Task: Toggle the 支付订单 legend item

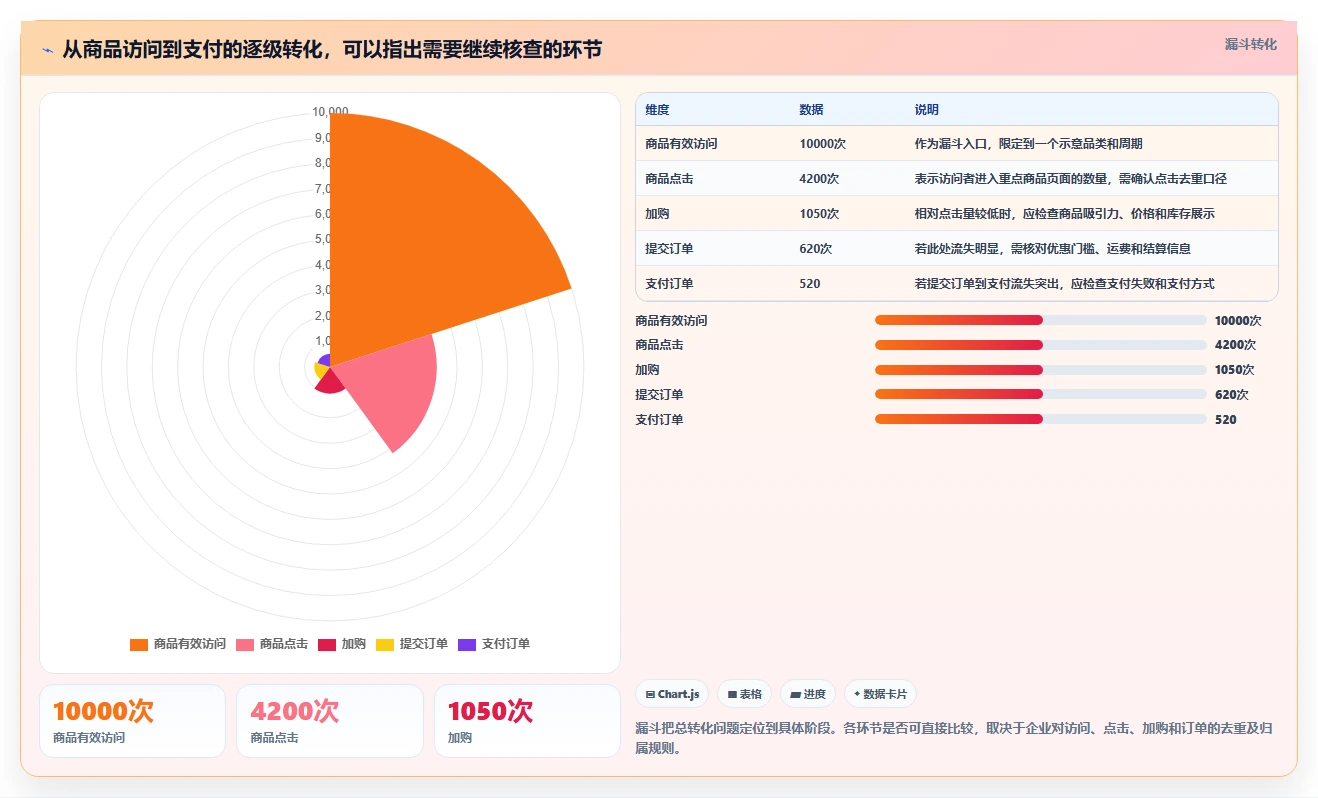Action: pos(494,644)
